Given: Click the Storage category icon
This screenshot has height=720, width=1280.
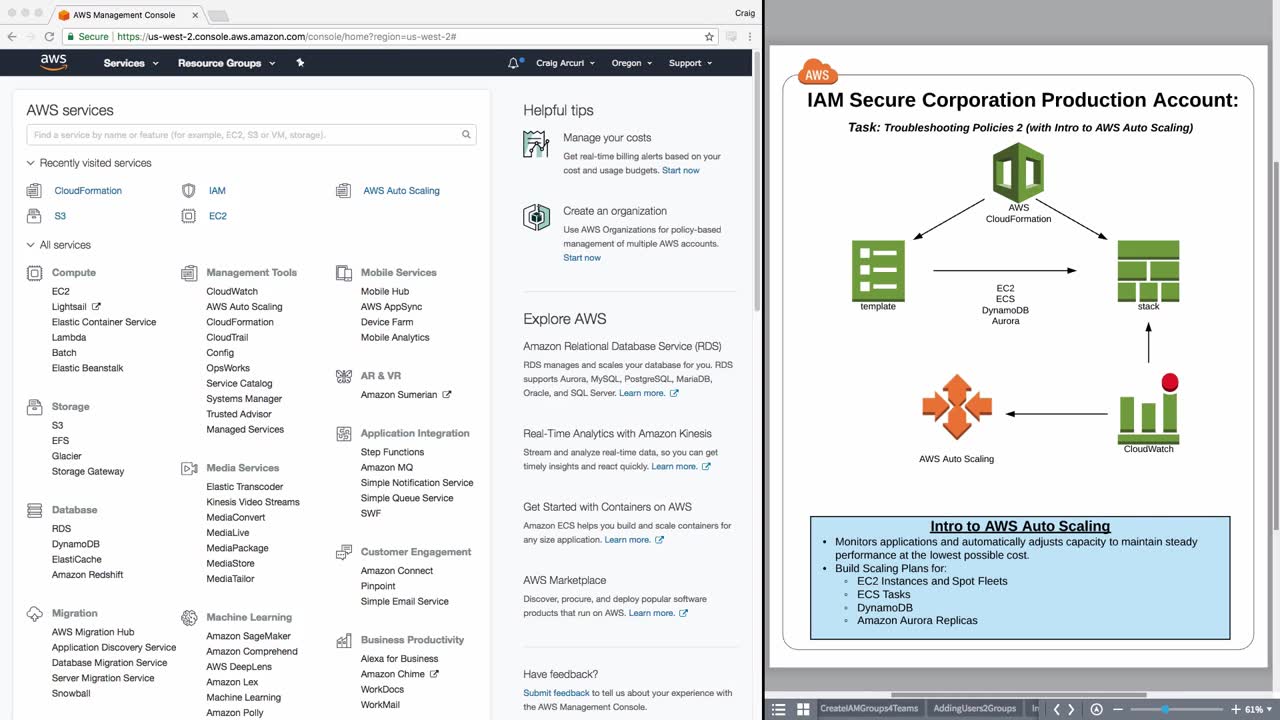Looking at the screenshot, I should coord(35,407).
